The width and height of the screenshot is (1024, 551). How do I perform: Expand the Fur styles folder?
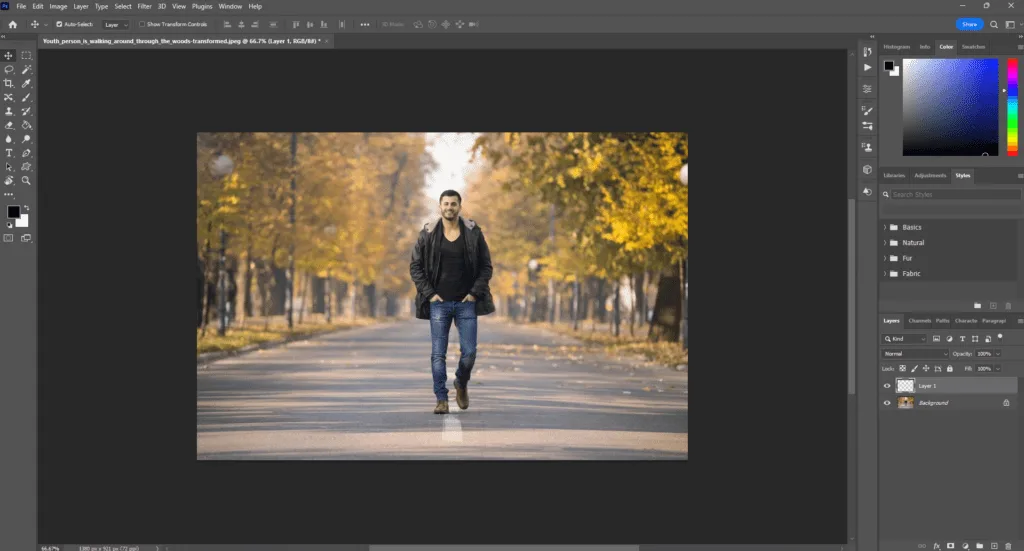click(x=885, y=259)
